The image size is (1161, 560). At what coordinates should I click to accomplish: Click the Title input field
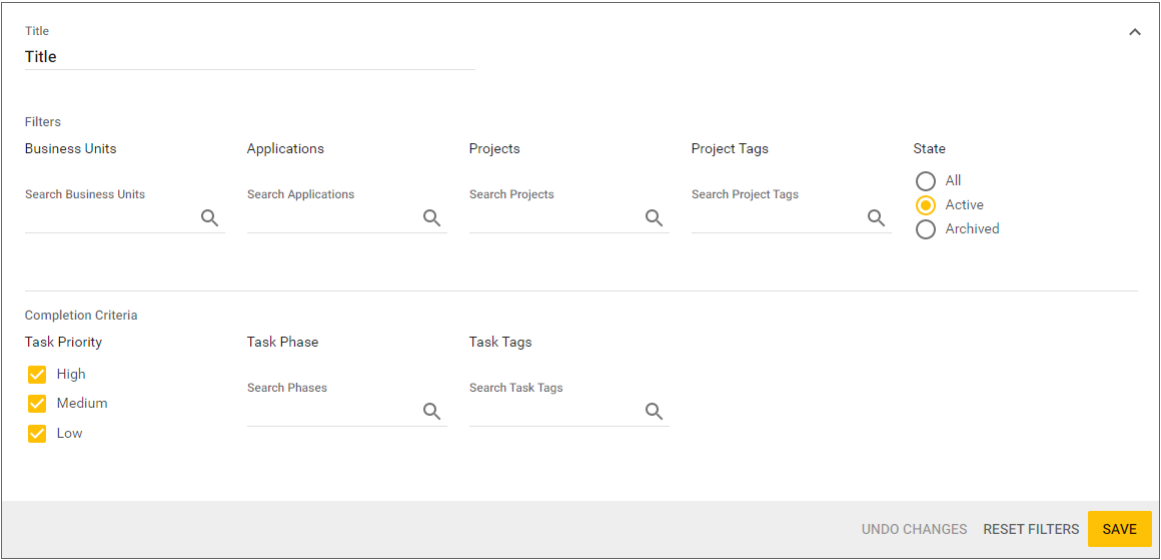pos(250,57)
